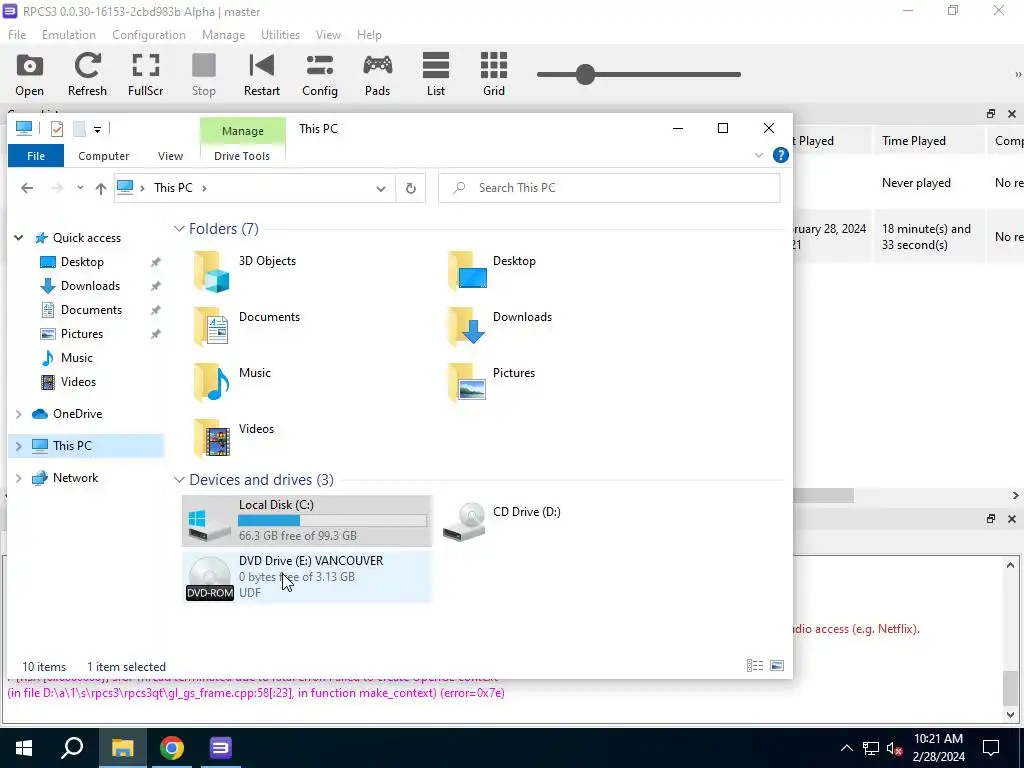
Task: Select the Music folder in Folders group
Action: 232,383
